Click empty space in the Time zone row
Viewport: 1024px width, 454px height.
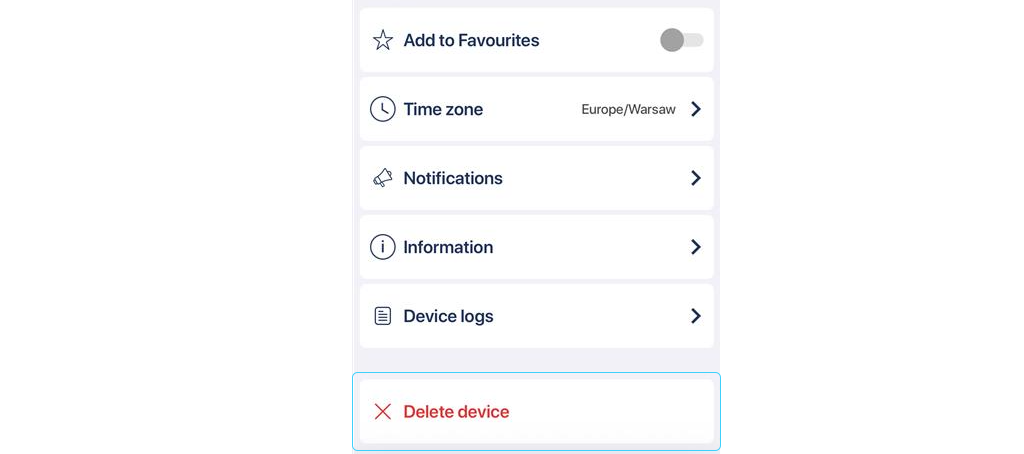pyautogui.click(x=530, y=109)
